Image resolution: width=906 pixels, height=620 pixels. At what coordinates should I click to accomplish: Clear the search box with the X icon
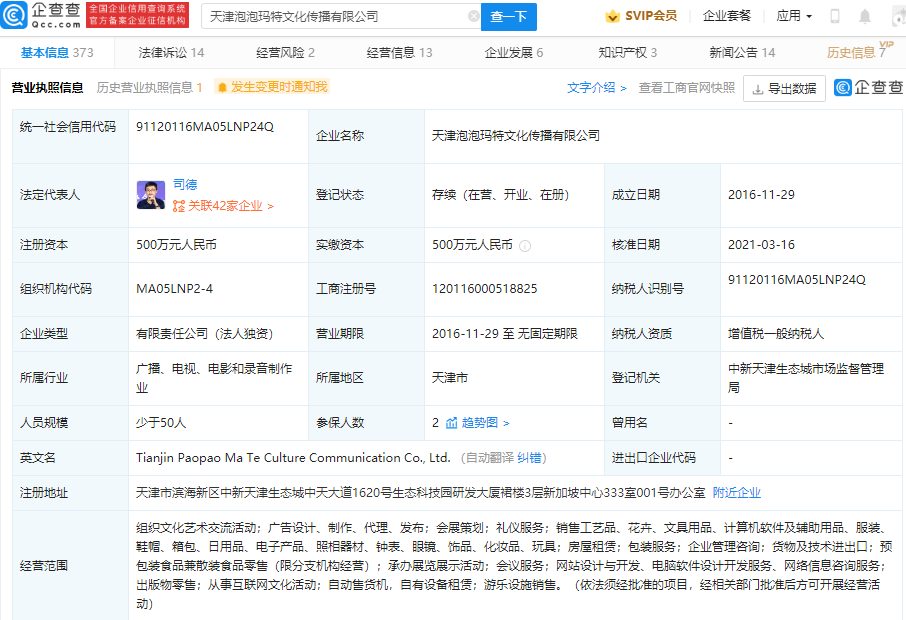(474, 17)
